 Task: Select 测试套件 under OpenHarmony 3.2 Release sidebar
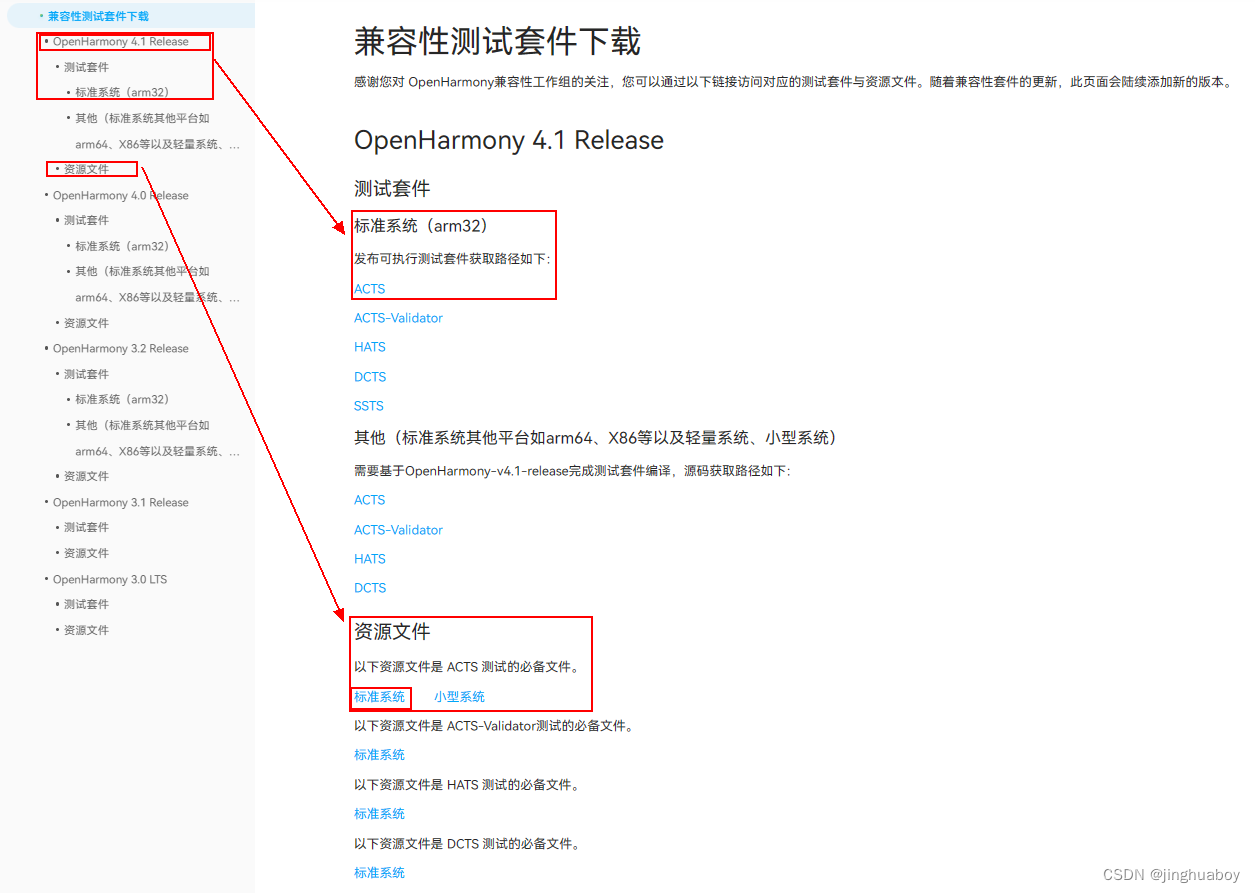point(86,374)
